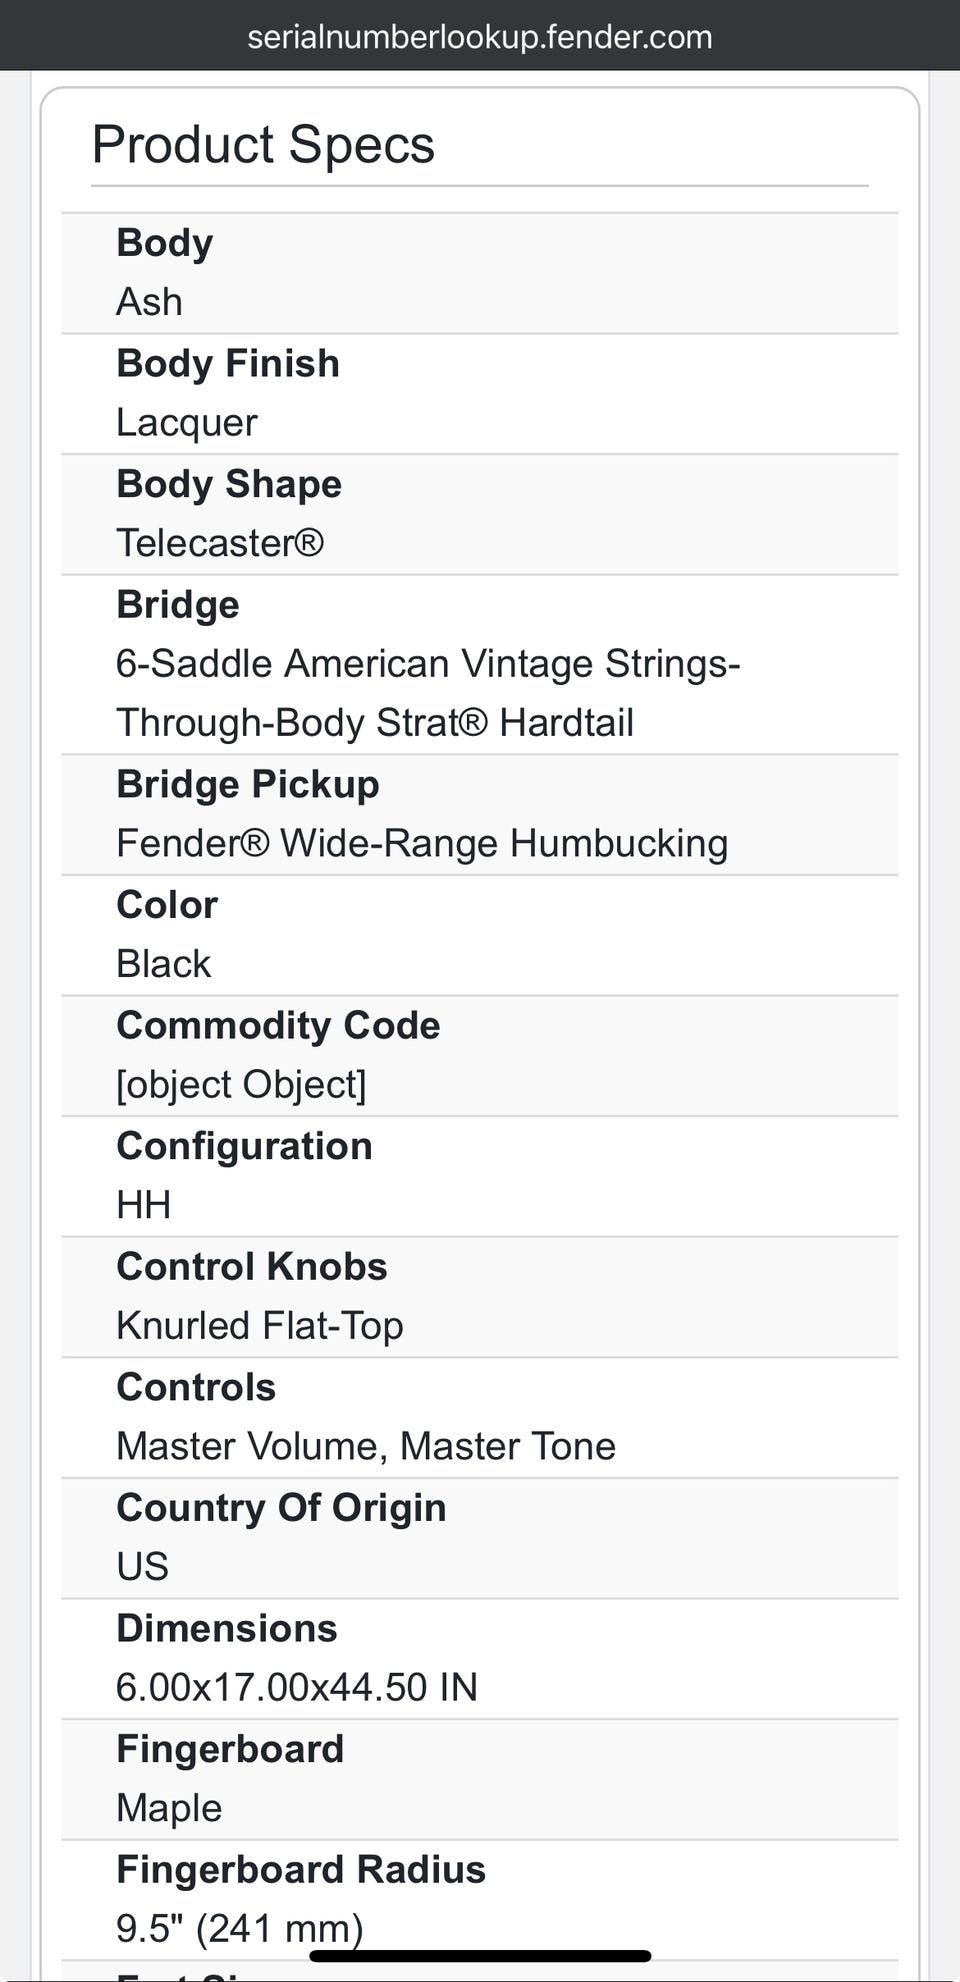Image resolution: width=960 pixels, height=1982 pixels.
Task: Select the Telecaster body shape value
Action: click(220, 543)
